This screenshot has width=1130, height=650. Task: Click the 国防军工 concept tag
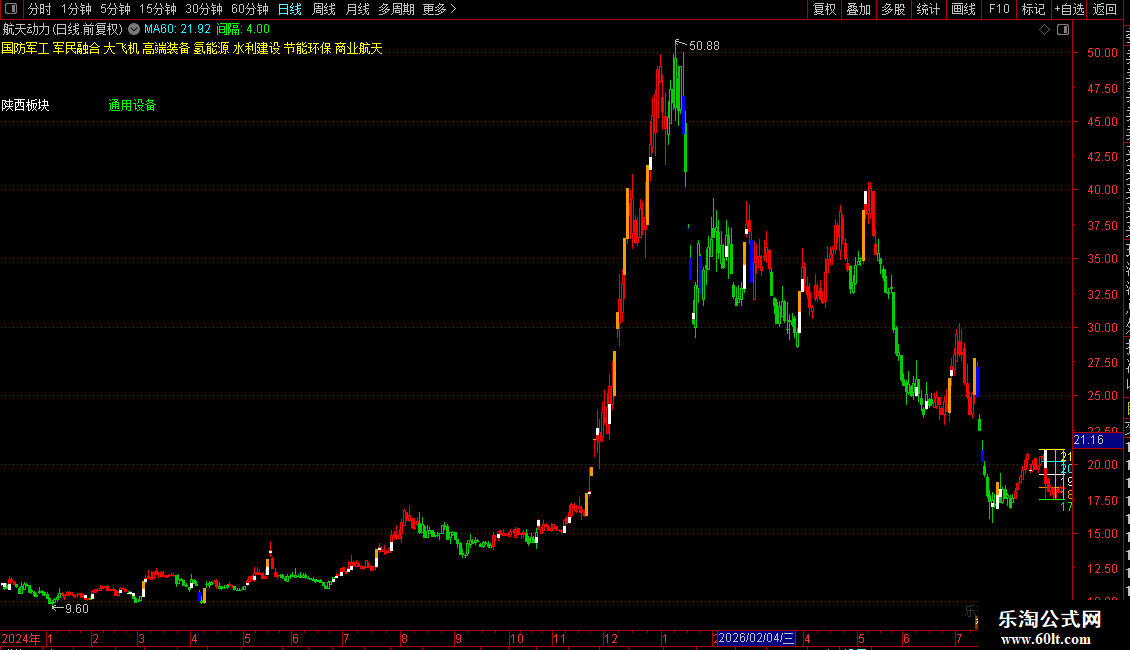click(25, 48)
